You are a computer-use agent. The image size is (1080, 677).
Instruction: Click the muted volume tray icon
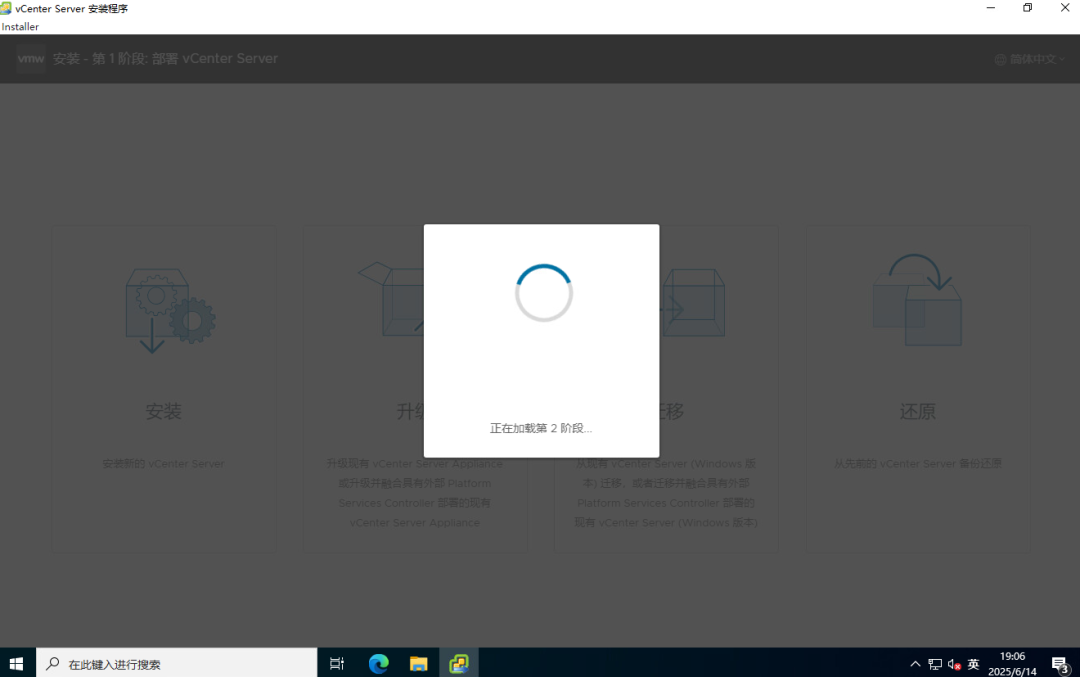tap(954, 664)
